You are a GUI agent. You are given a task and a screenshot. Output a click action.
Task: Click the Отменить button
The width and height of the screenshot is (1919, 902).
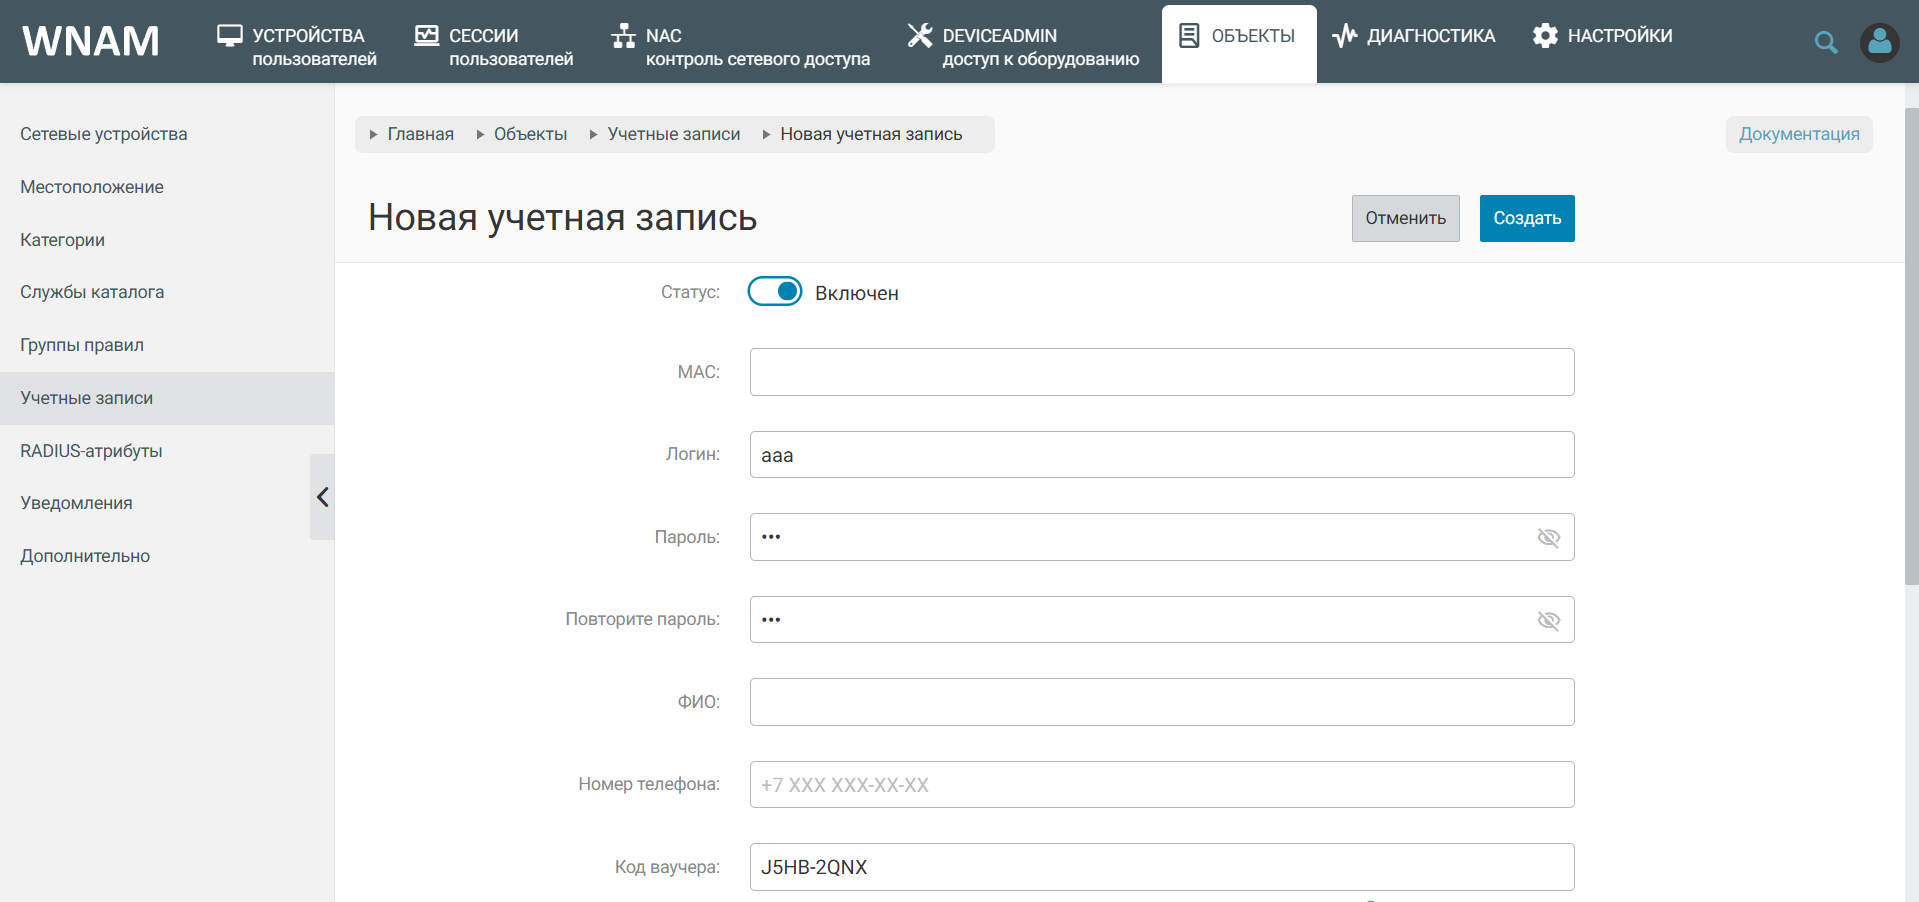coord(1405,218)
